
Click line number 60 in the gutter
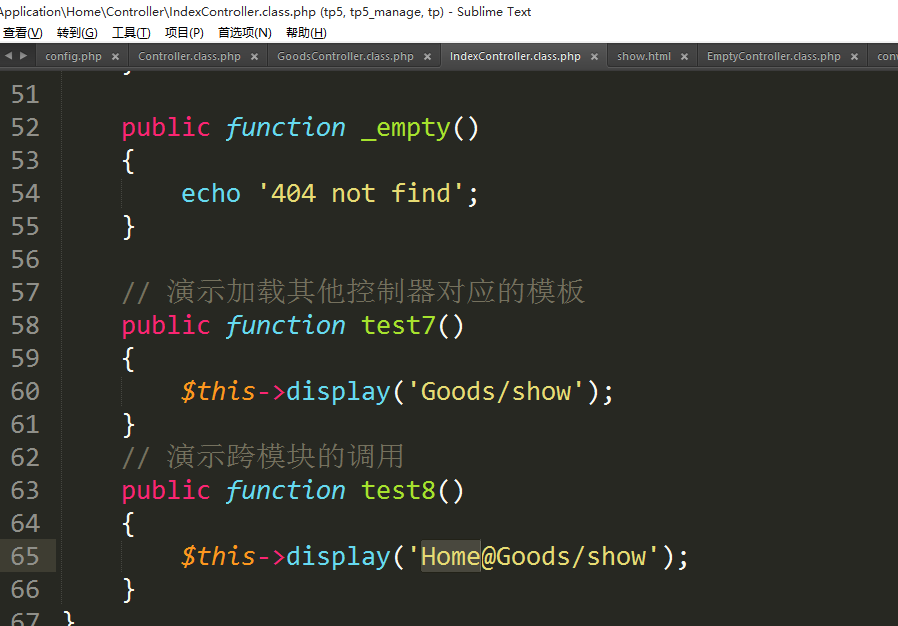pos(25,391)
